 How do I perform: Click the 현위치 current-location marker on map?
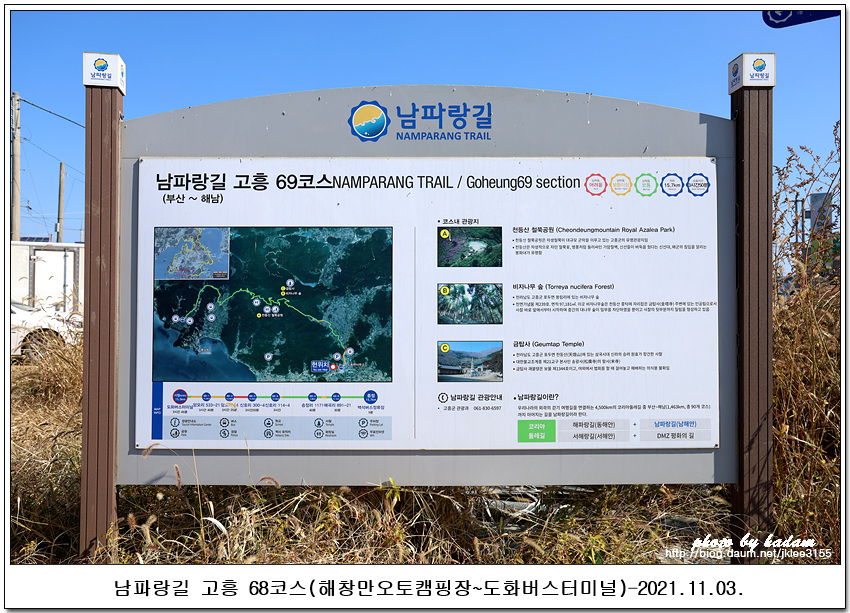(320, 365)
